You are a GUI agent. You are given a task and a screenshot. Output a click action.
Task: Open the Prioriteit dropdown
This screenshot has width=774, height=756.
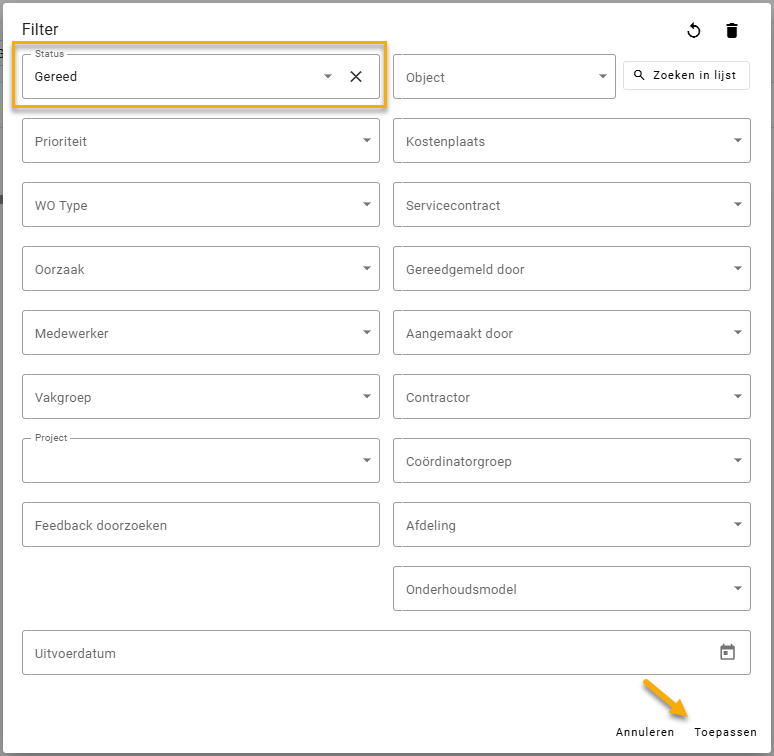pos(200,141)
